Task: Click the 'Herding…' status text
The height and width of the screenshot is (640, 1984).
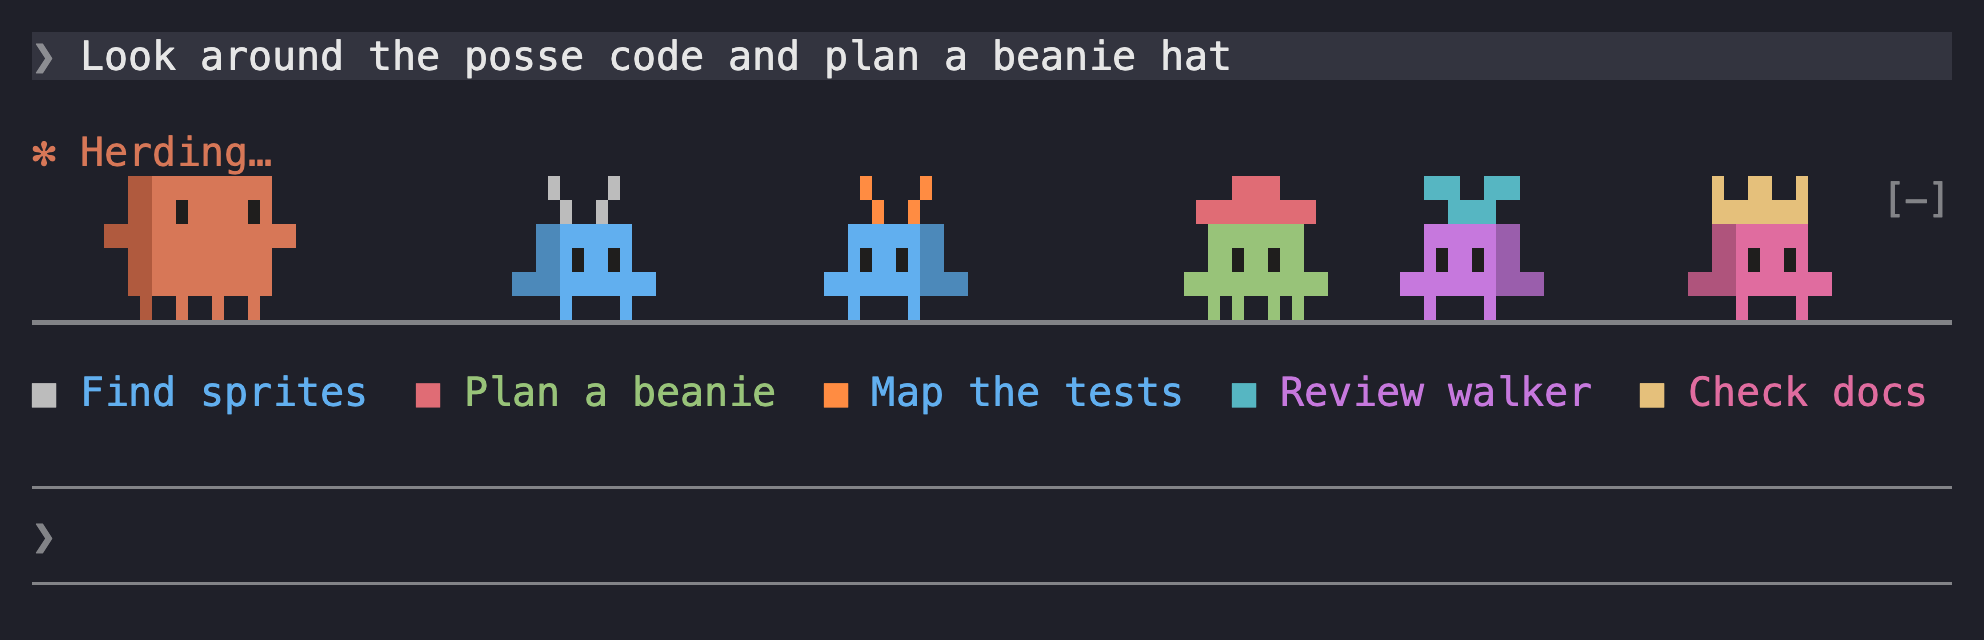Action: 176,153
